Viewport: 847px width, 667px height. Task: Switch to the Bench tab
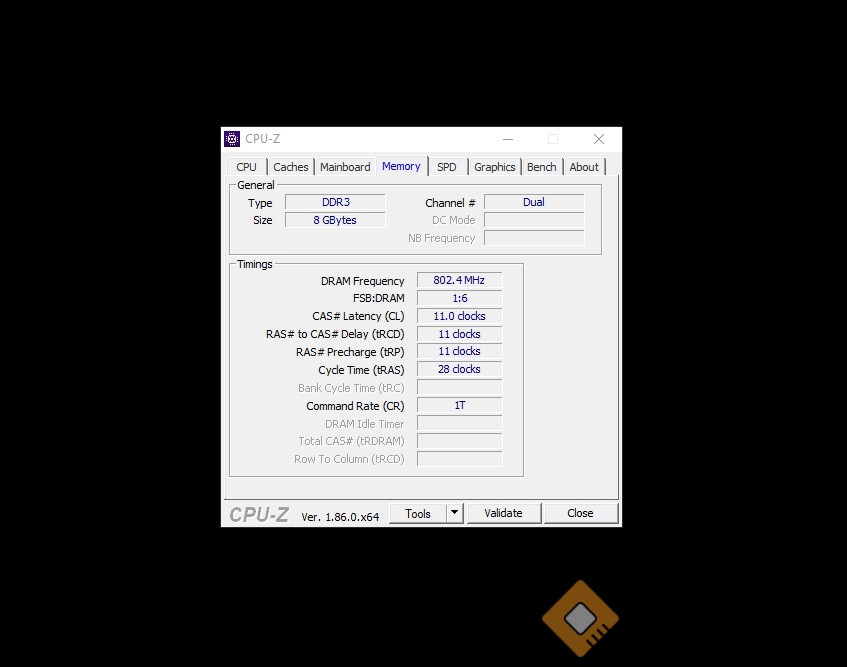(x=542, y=167)
